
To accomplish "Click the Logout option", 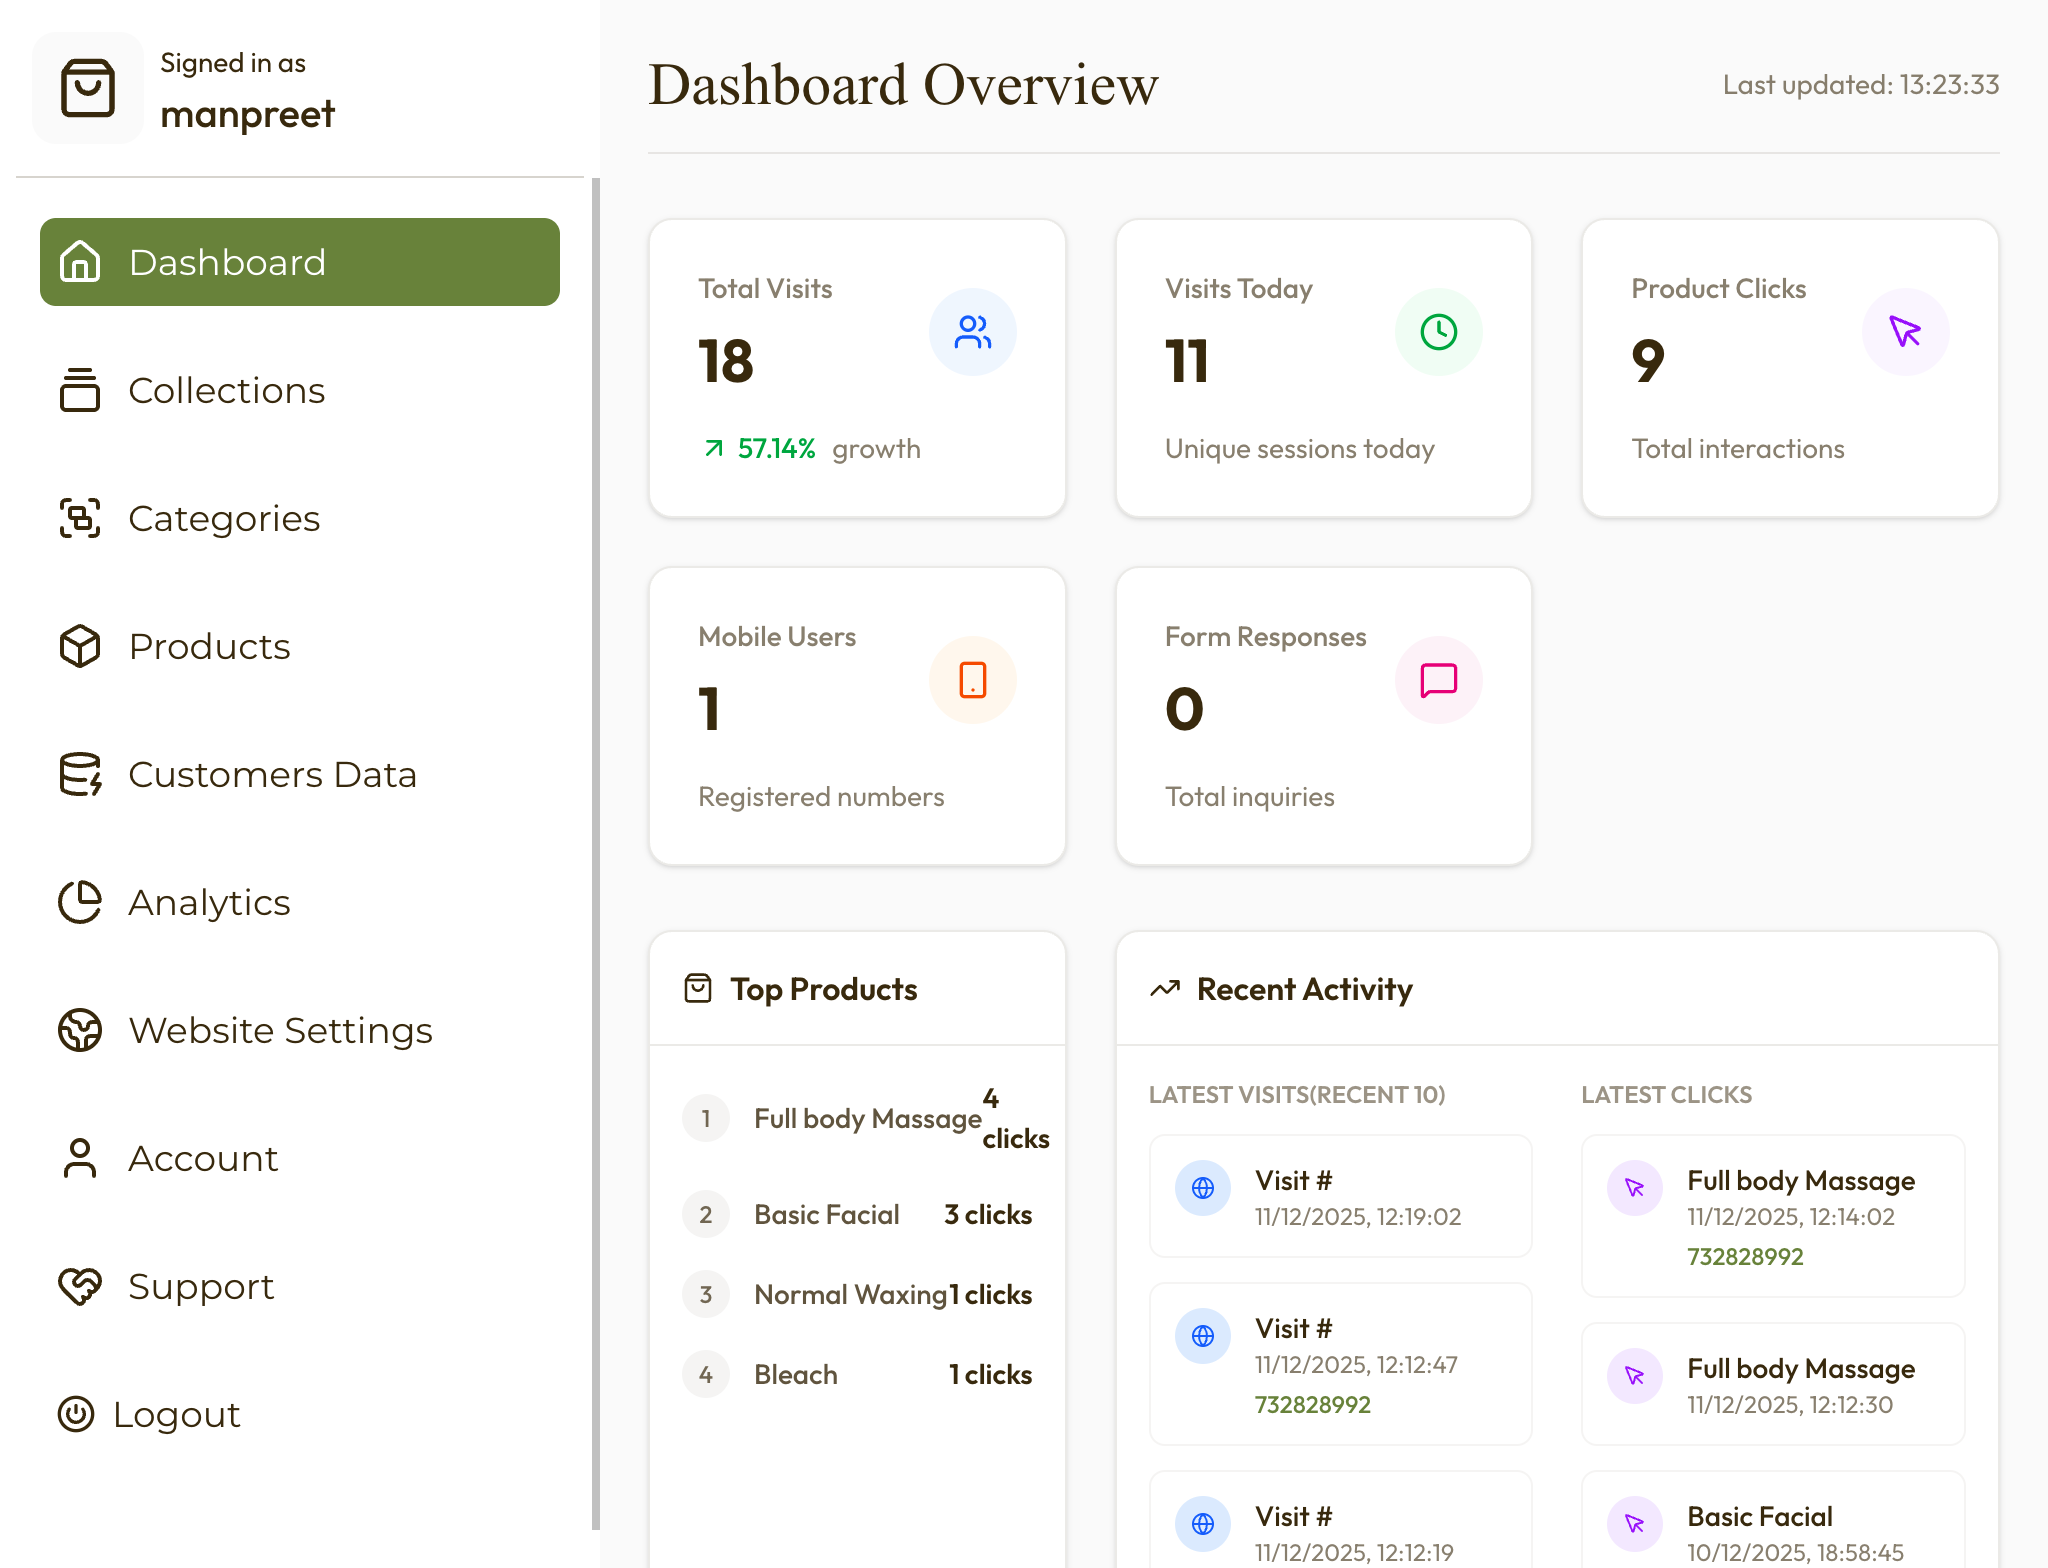I will [x=177, y=1414].
